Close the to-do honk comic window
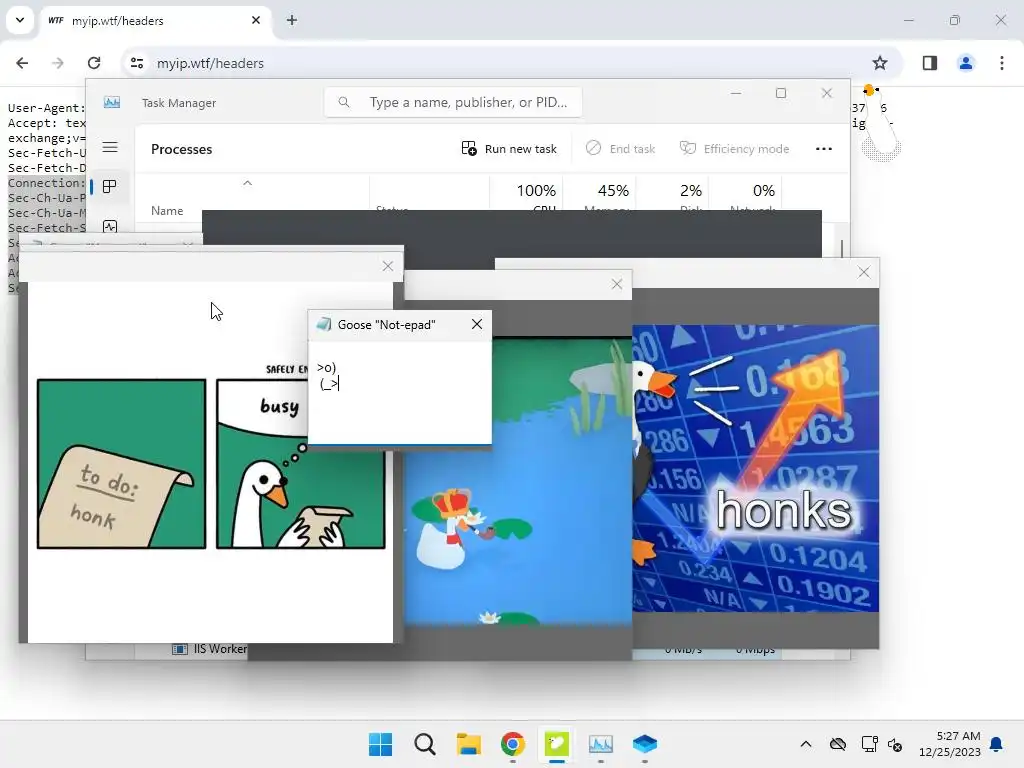The height and width of the screenshot is (768, 1024). point(388,266)
